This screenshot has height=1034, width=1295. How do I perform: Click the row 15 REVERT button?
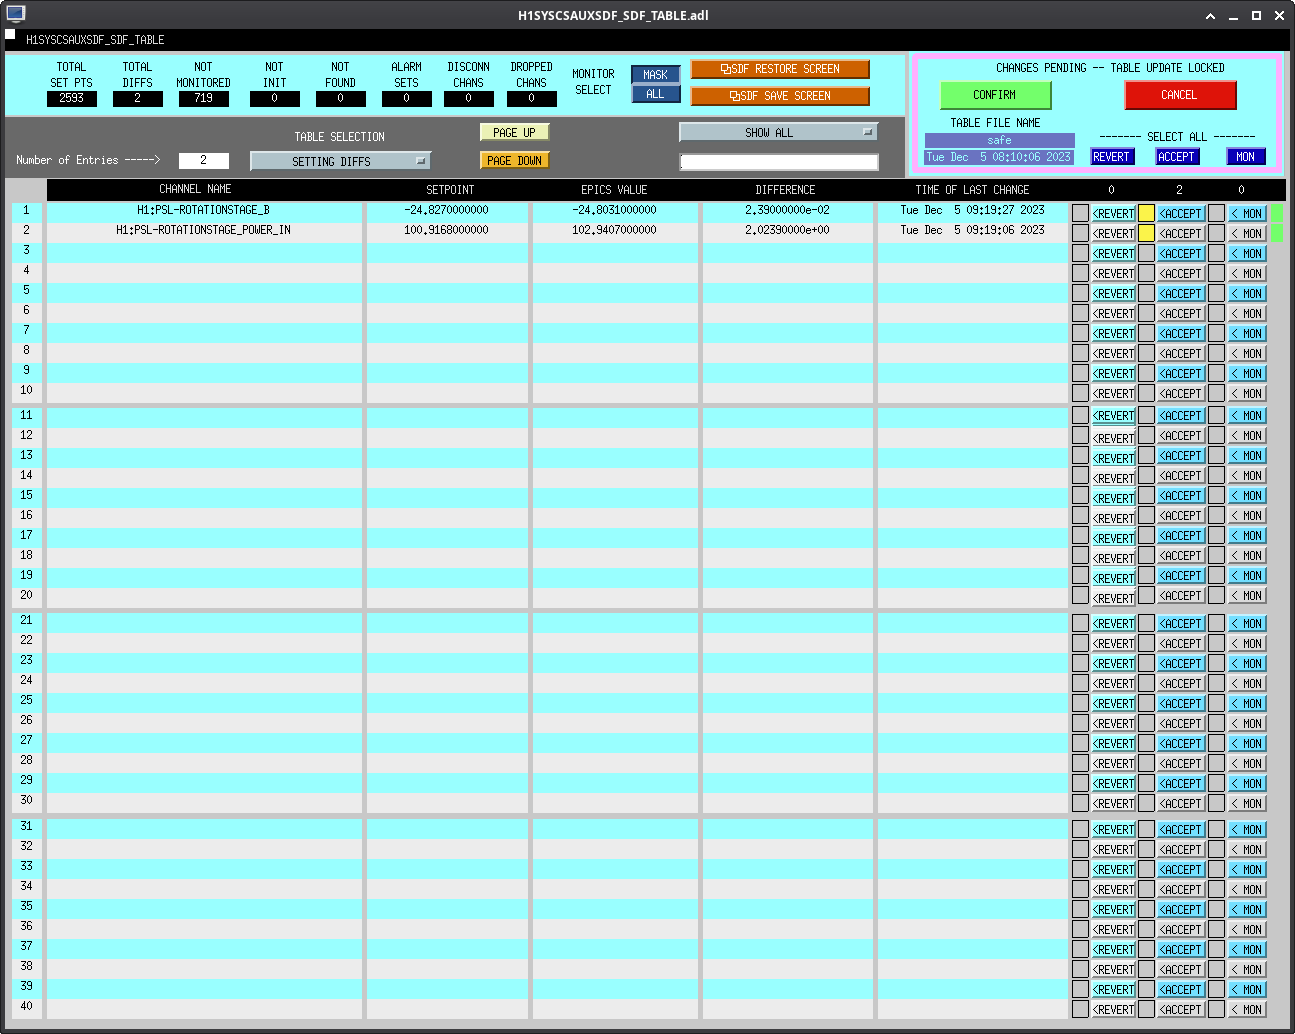pos(1114,498)
